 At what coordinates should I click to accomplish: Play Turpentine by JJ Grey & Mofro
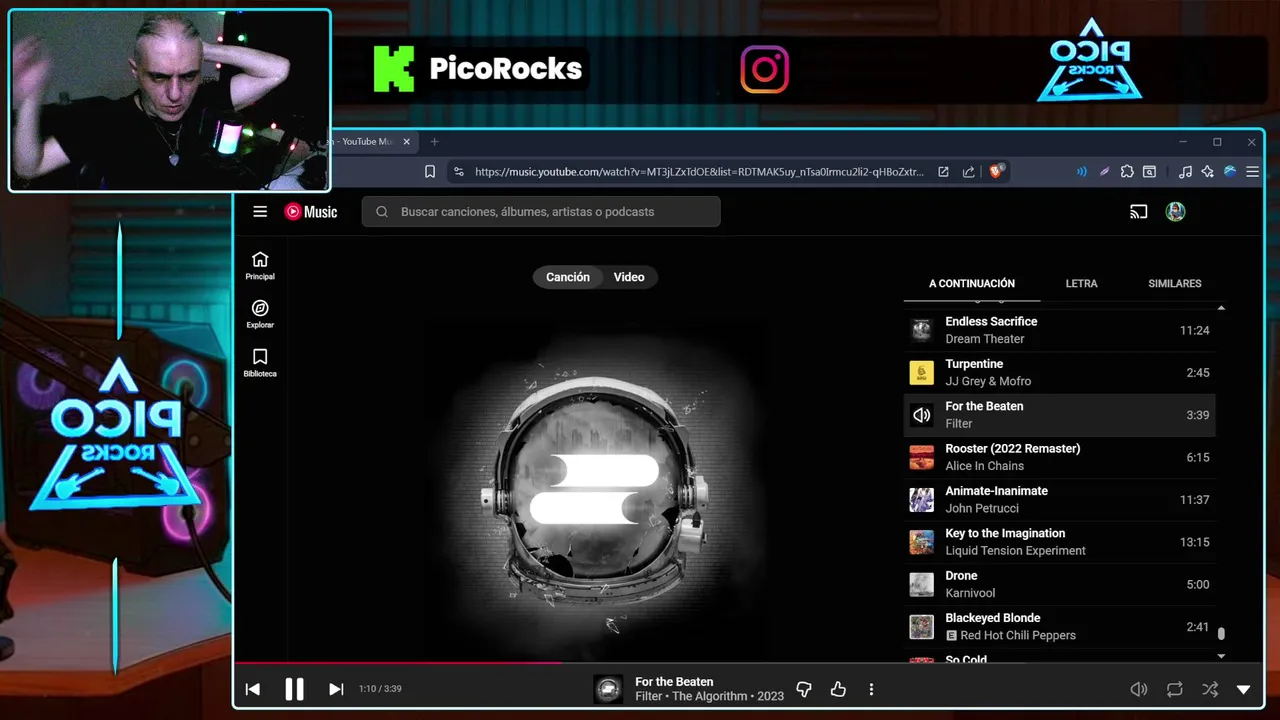[x=1060, y=372]
